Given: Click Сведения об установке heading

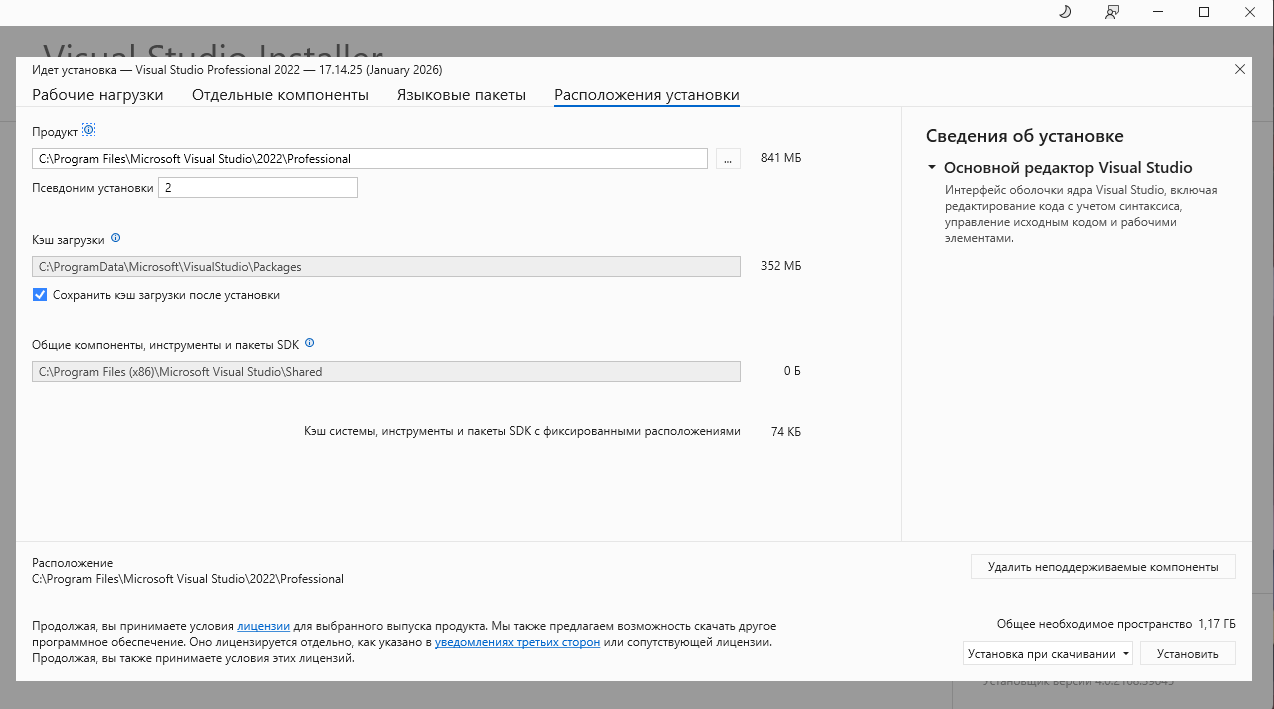Looking at the screenshot, I should [x=1025, y=136].
